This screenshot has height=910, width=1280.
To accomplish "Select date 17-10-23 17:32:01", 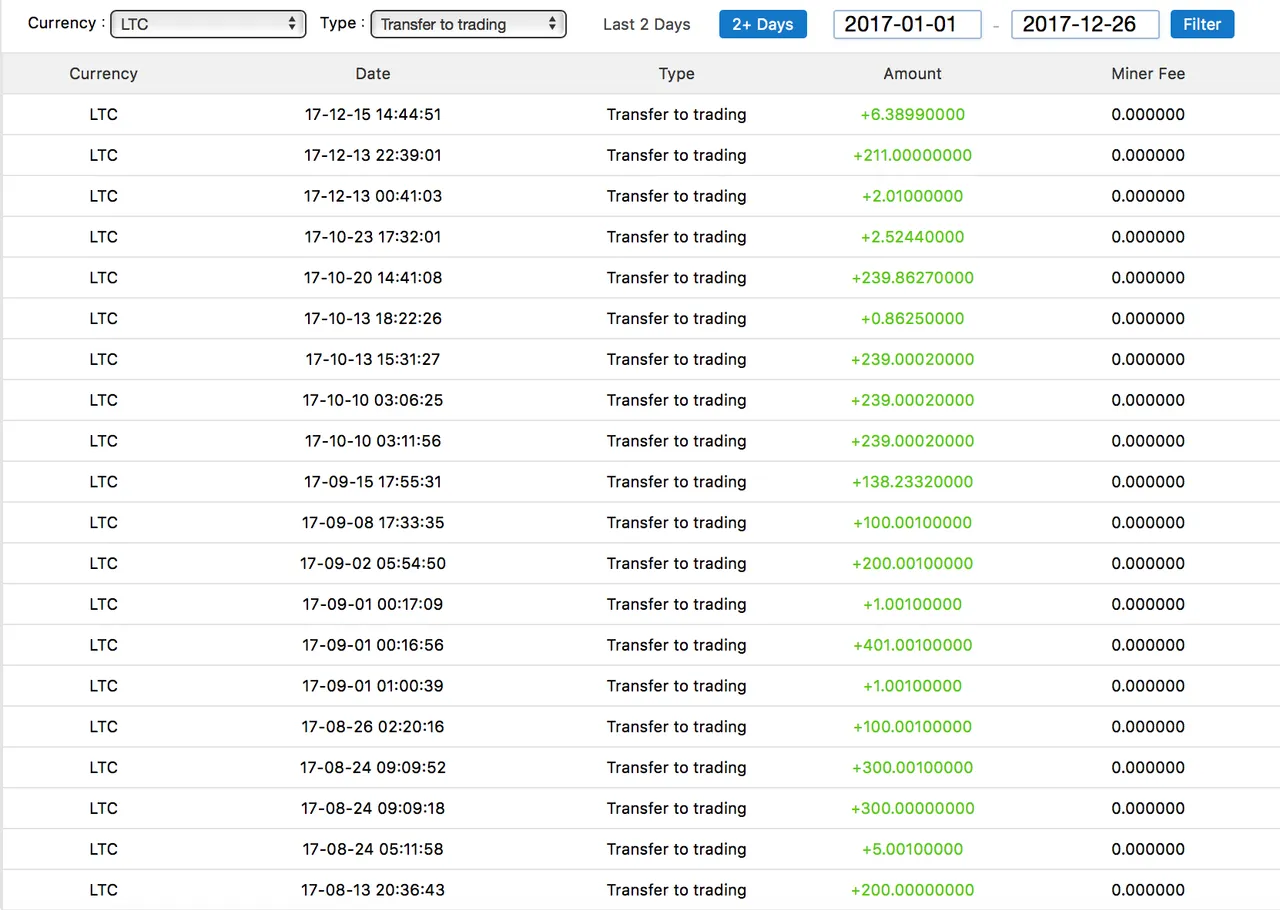I will (x=373, y=237).
